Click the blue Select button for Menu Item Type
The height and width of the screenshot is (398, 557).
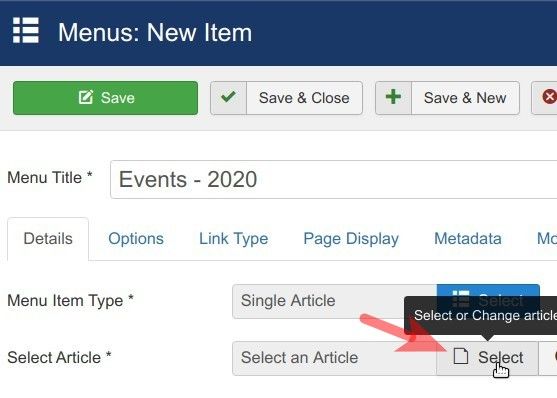(488, 291)
